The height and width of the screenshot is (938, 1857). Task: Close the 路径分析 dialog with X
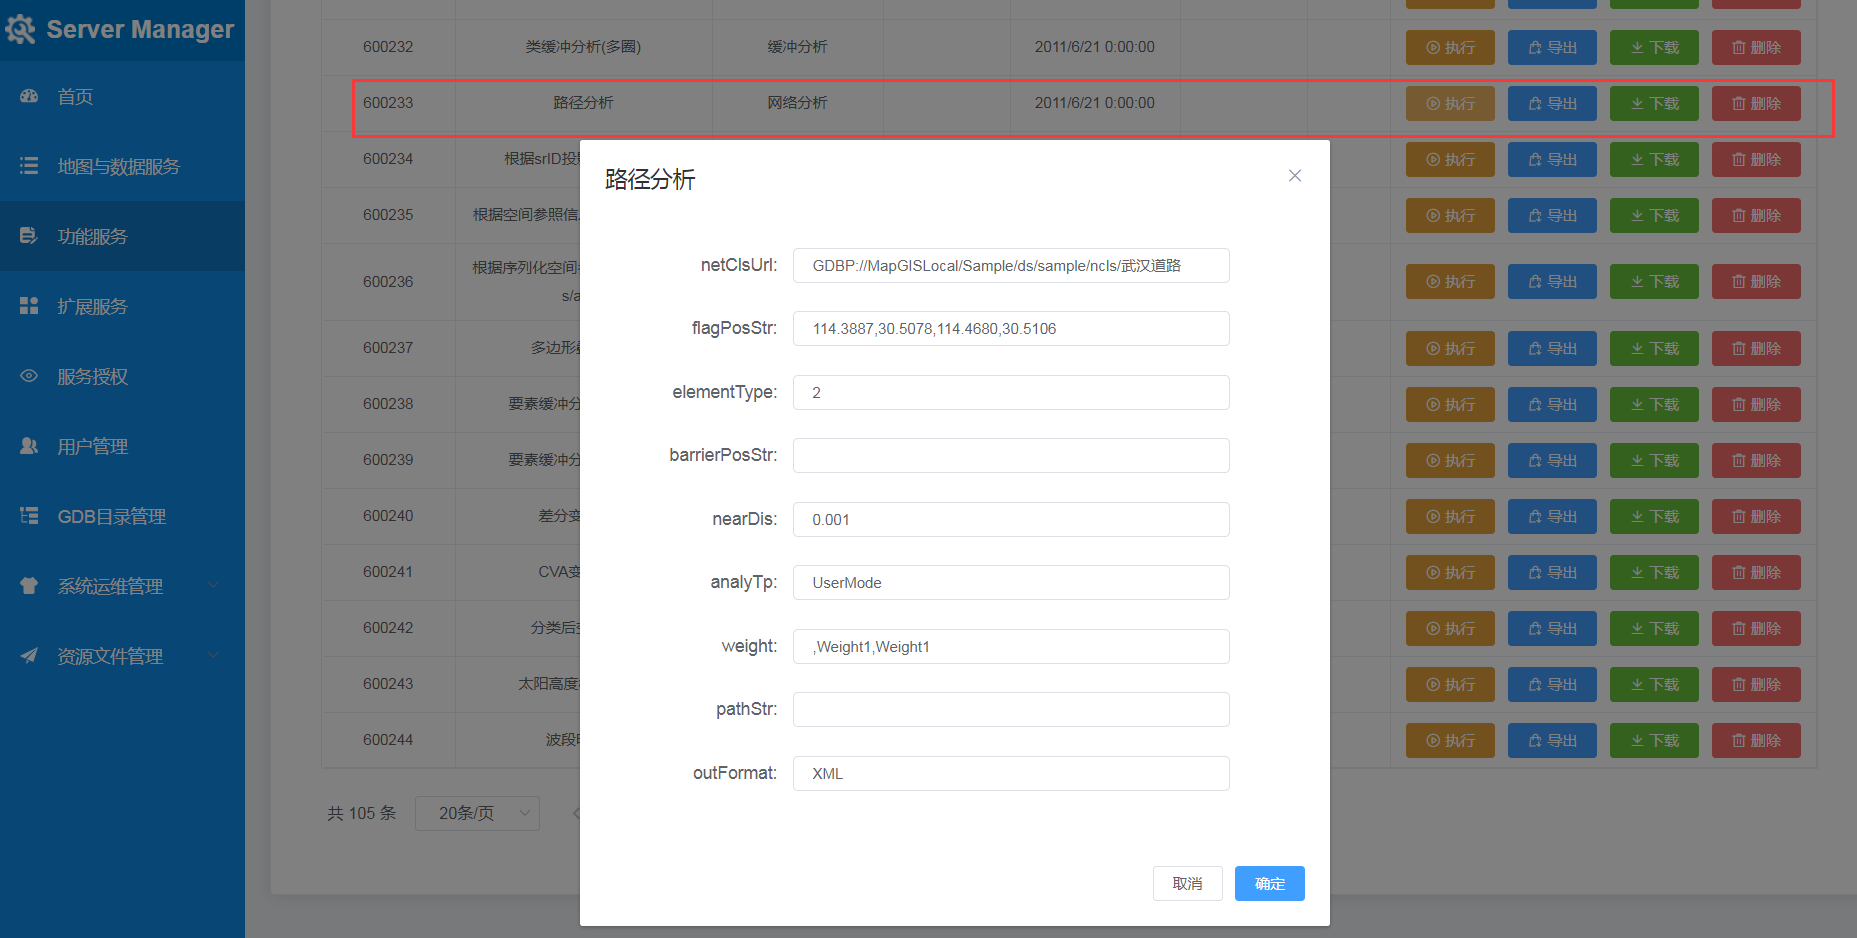[1295, 176]
